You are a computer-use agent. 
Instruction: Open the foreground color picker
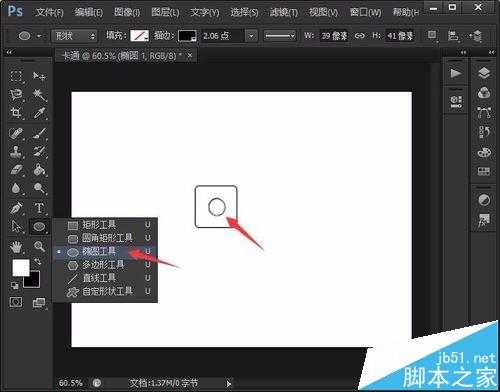pos(21,268)
